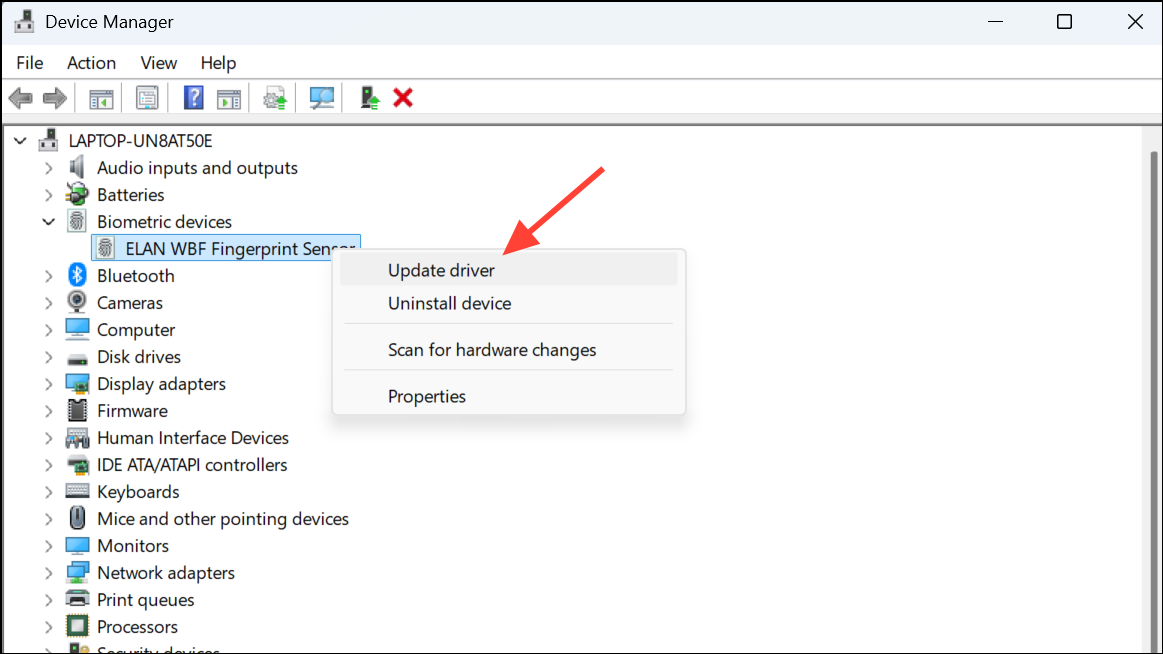Select Uninstall device from context menu
This screenshot has height=654, width=1163.
(449, 303)
